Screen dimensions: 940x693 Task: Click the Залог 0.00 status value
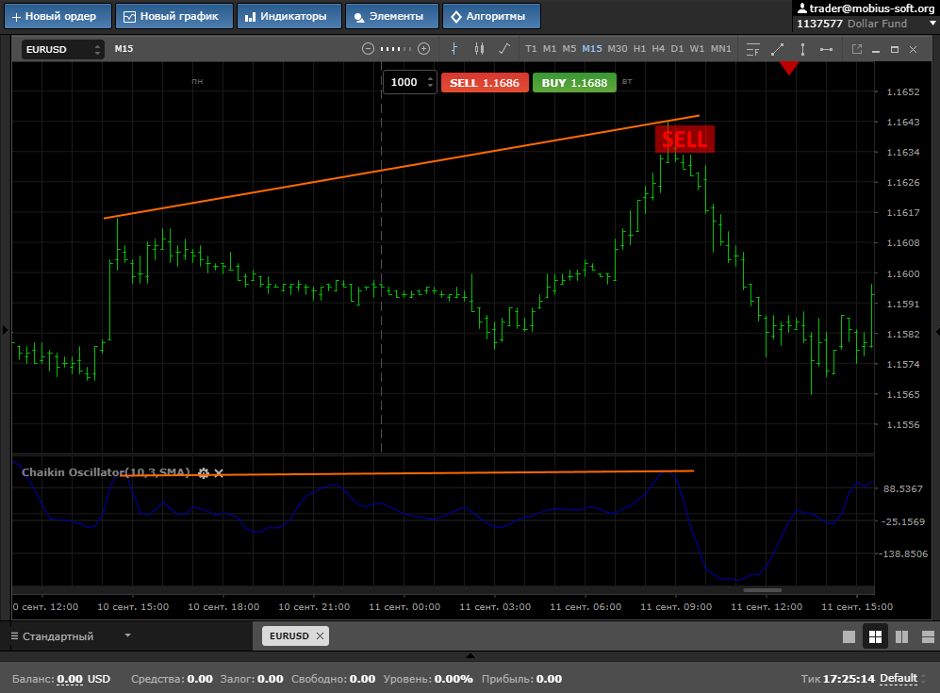(270, 679)
